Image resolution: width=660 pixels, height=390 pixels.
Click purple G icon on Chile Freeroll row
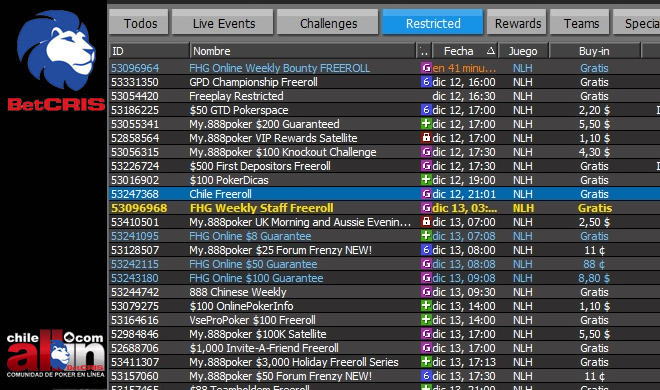[426, 194]
